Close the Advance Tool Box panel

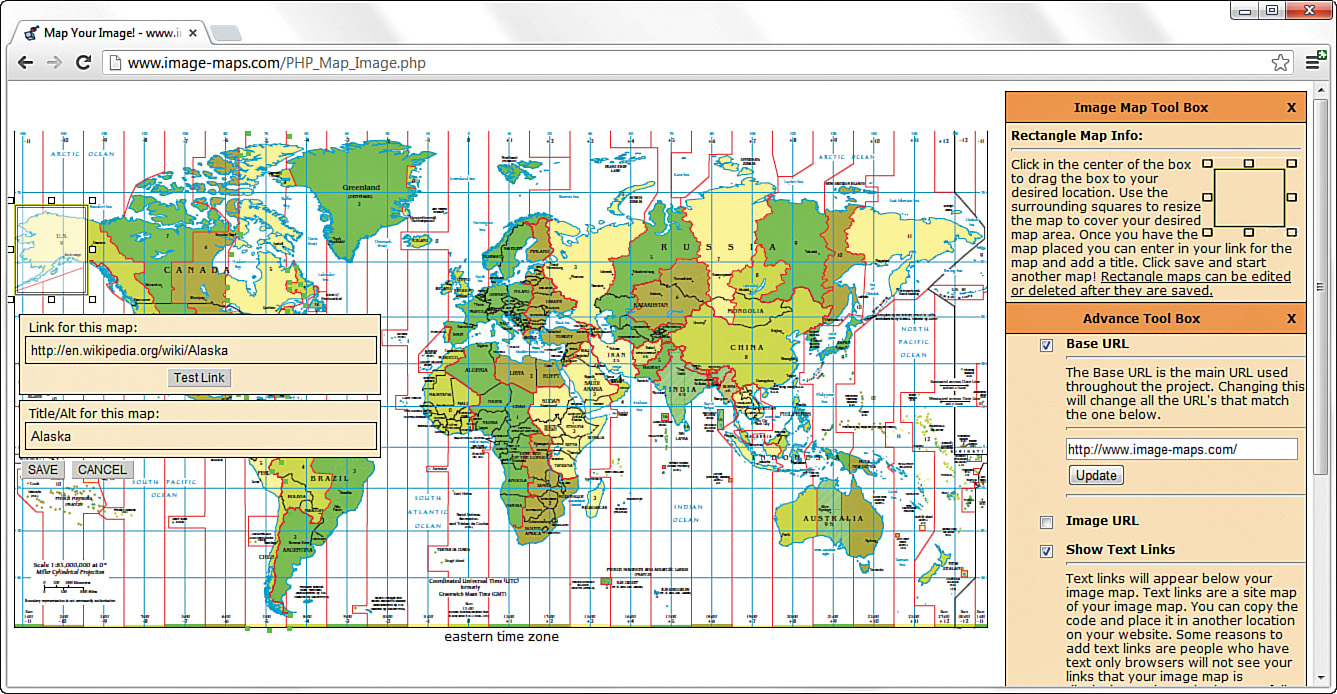click(1291, 318)
